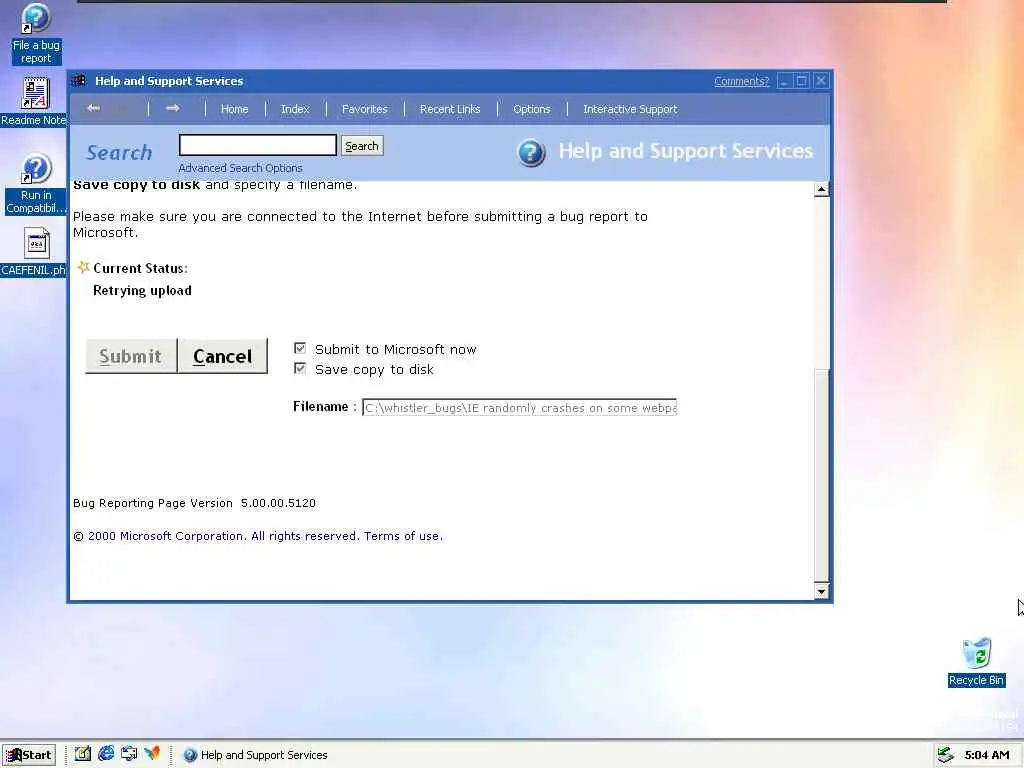1024x768 pixels.
Task: Click the Submit button
Action: pyautogui.click(x=131, y=356)
